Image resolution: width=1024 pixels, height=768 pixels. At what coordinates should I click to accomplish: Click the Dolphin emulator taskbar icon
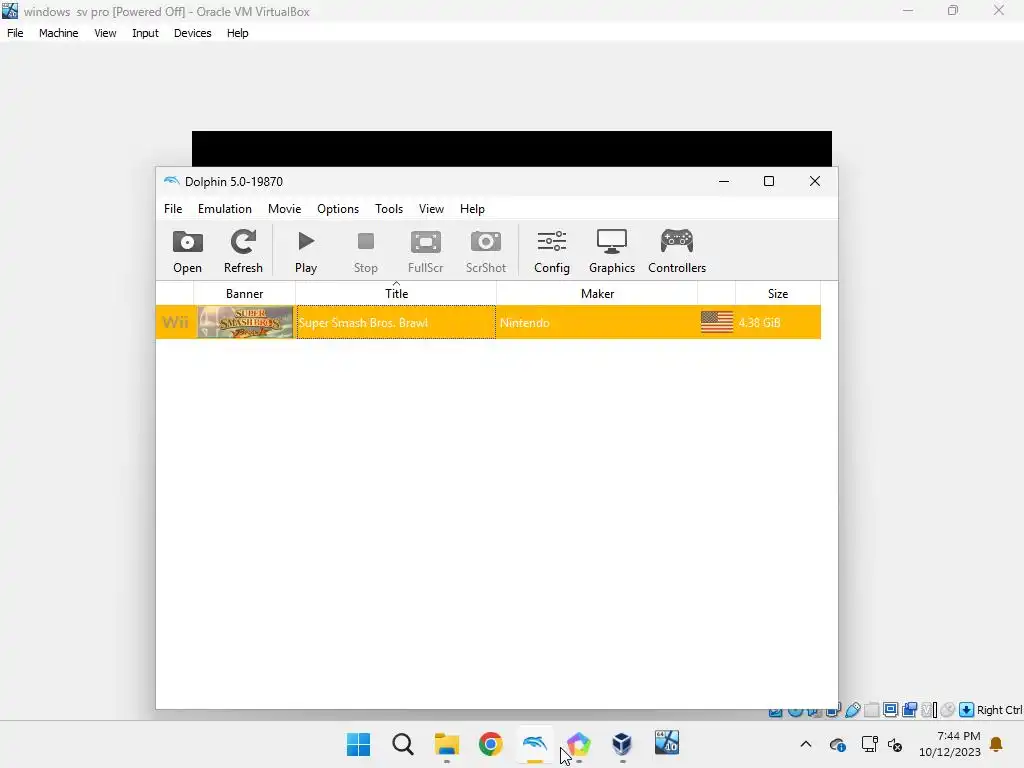point(535,744)
